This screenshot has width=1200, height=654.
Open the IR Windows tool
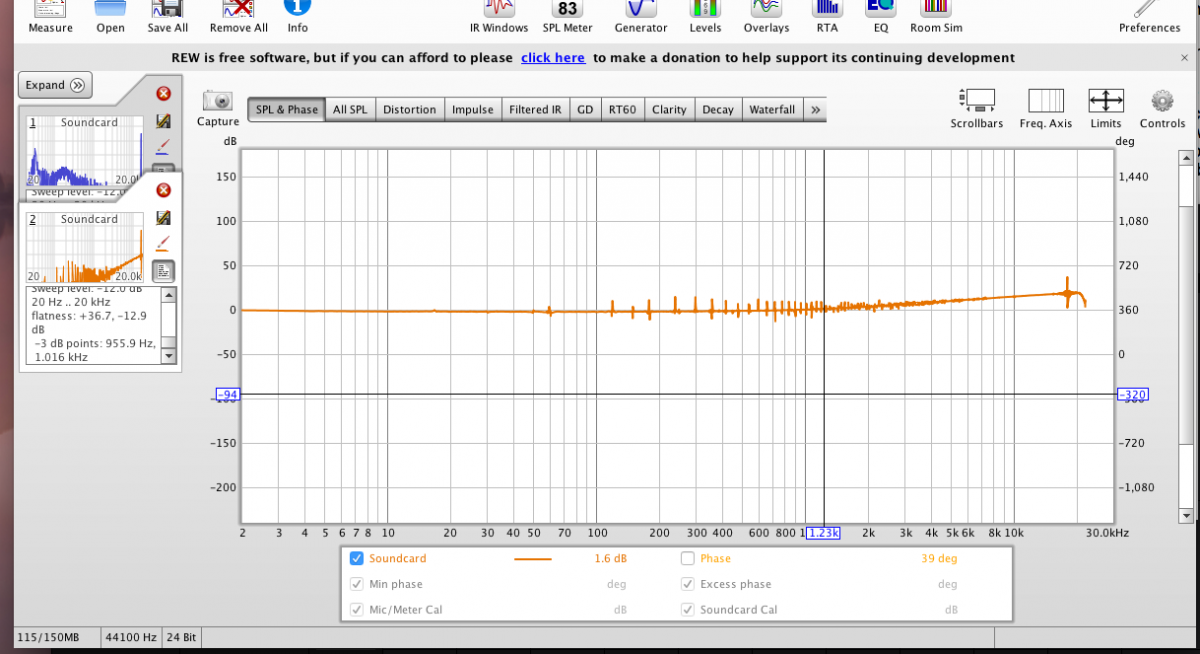499,9
